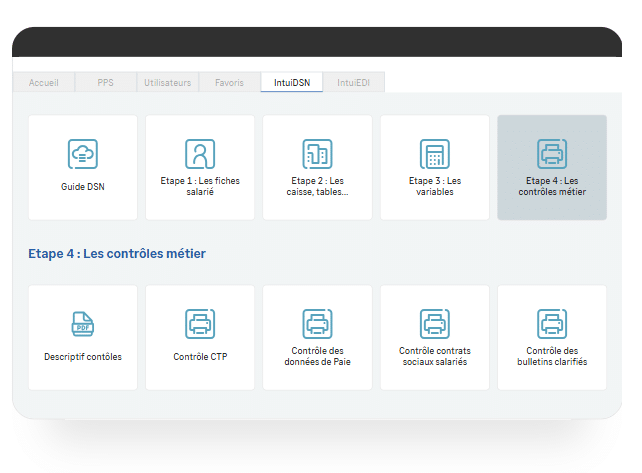Click the 'Etape 3 : Les variables' label
Viewport: 642px width, 473px height.
point(435,186)
